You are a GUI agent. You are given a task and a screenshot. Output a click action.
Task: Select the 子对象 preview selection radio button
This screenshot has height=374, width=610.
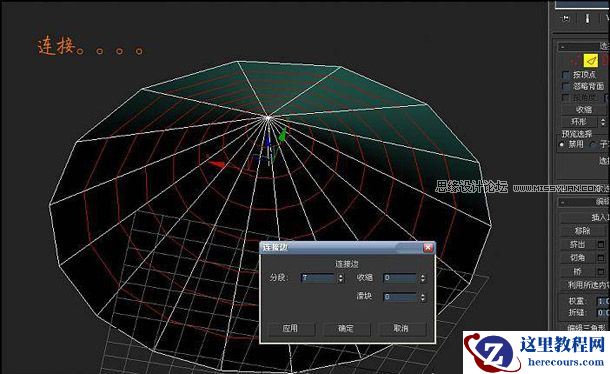tap(592, 145)
